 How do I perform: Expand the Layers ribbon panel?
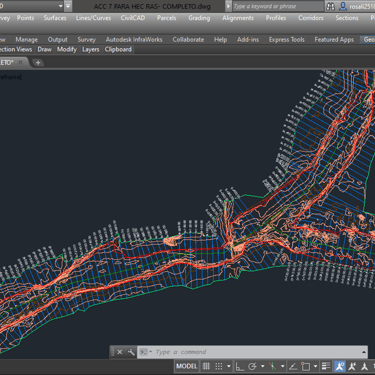(91, 50)
